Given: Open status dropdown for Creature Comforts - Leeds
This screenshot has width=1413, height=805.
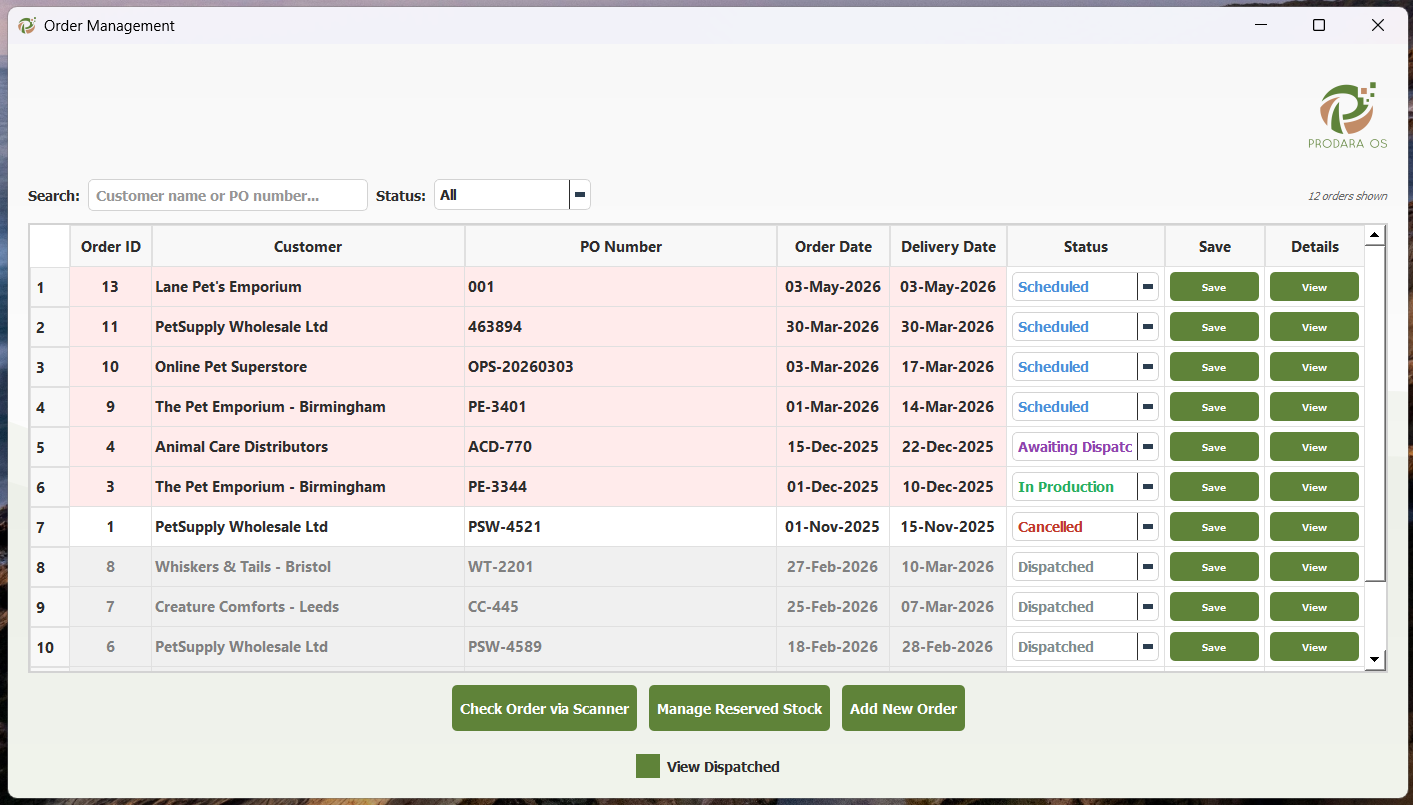Looking at the screenshot, I should [1085, 607].
